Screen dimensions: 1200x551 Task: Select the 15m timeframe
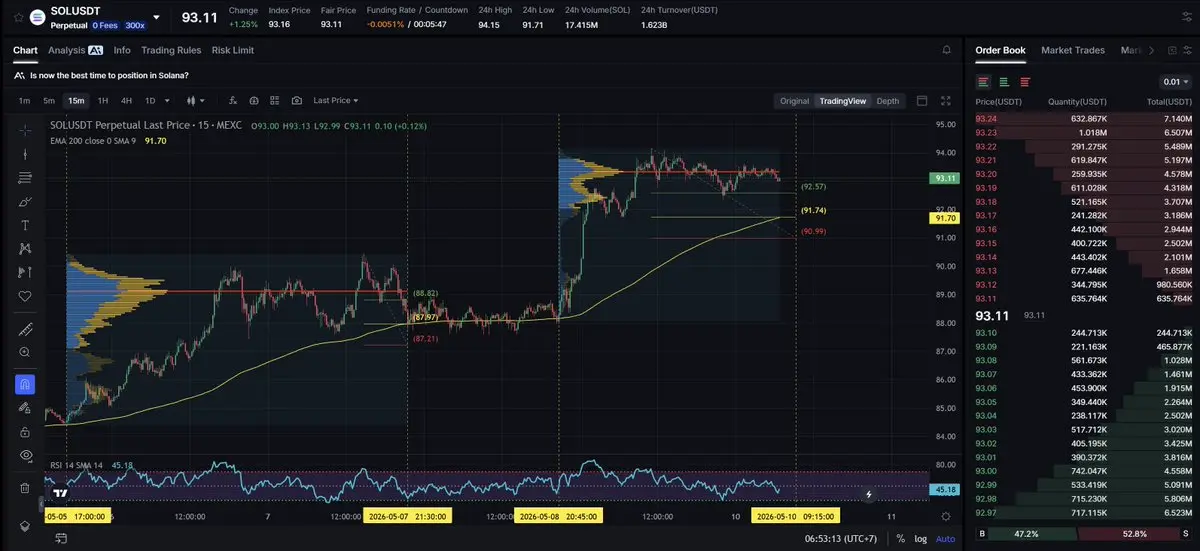[x=76, y=101]
